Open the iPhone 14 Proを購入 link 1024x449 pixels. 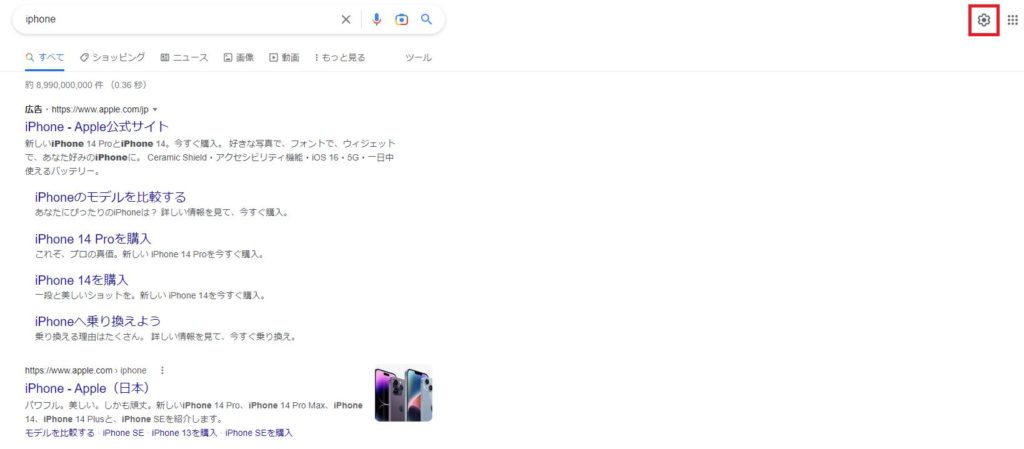click(93, 239)
